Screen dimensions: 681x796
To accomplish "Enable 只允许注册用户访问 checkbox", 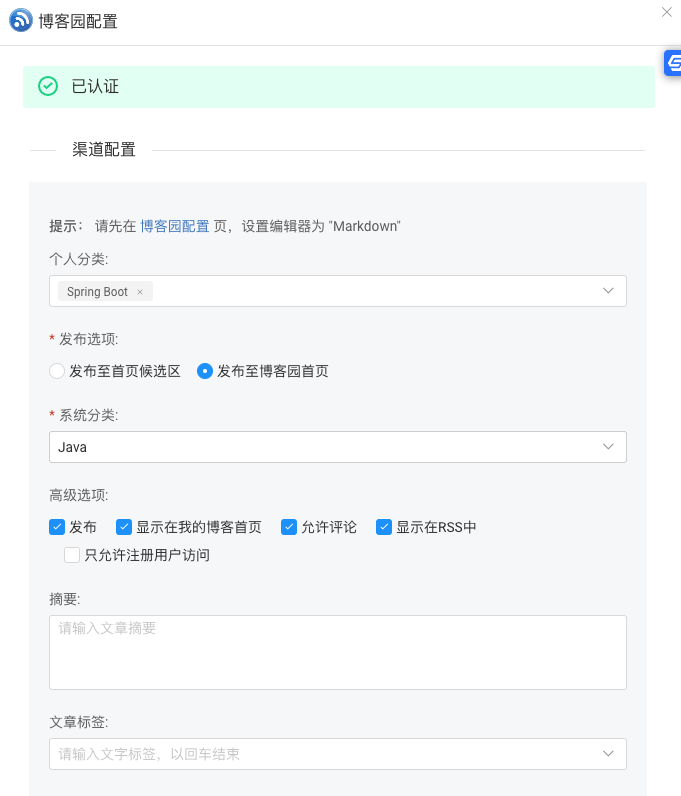I will (x=72, y=555).
